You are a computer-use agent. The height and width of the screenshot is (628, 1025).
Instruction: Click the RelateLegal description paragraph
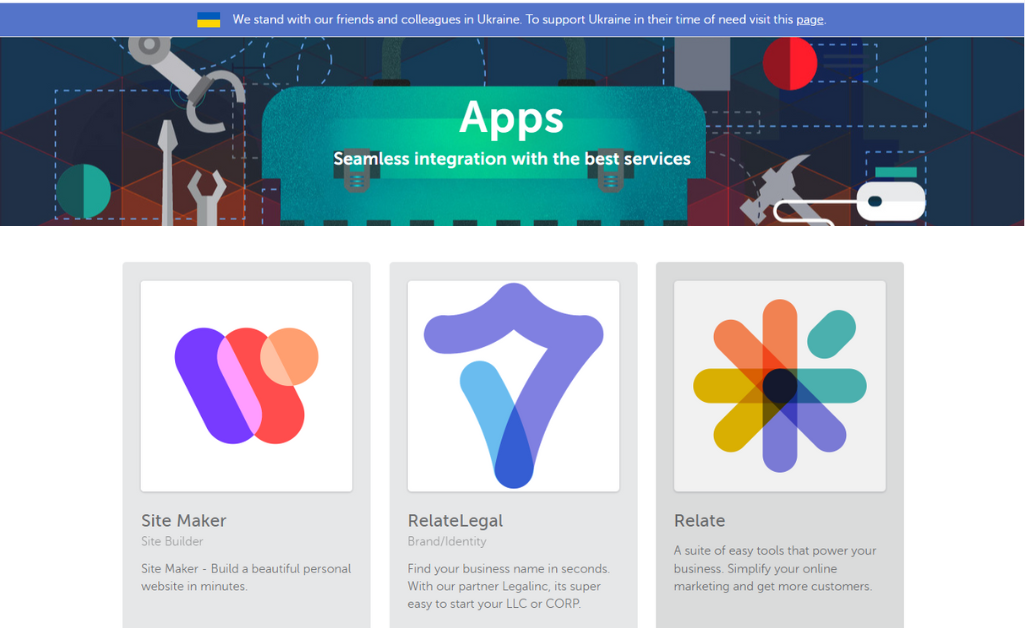pyautogui.click(x=509, y=586)
